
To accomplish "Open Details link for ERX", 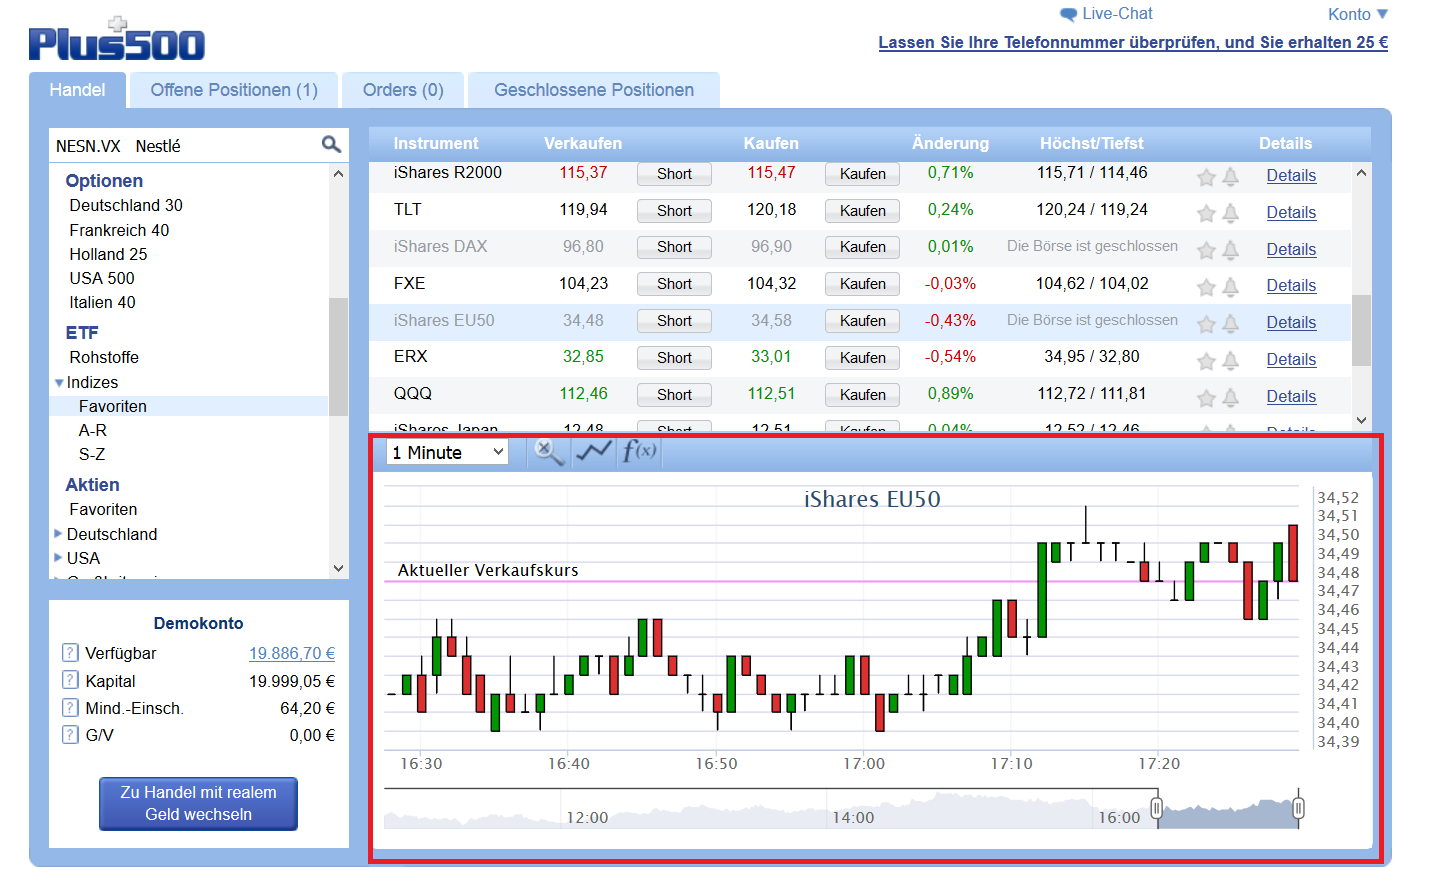I will 1291,359.
